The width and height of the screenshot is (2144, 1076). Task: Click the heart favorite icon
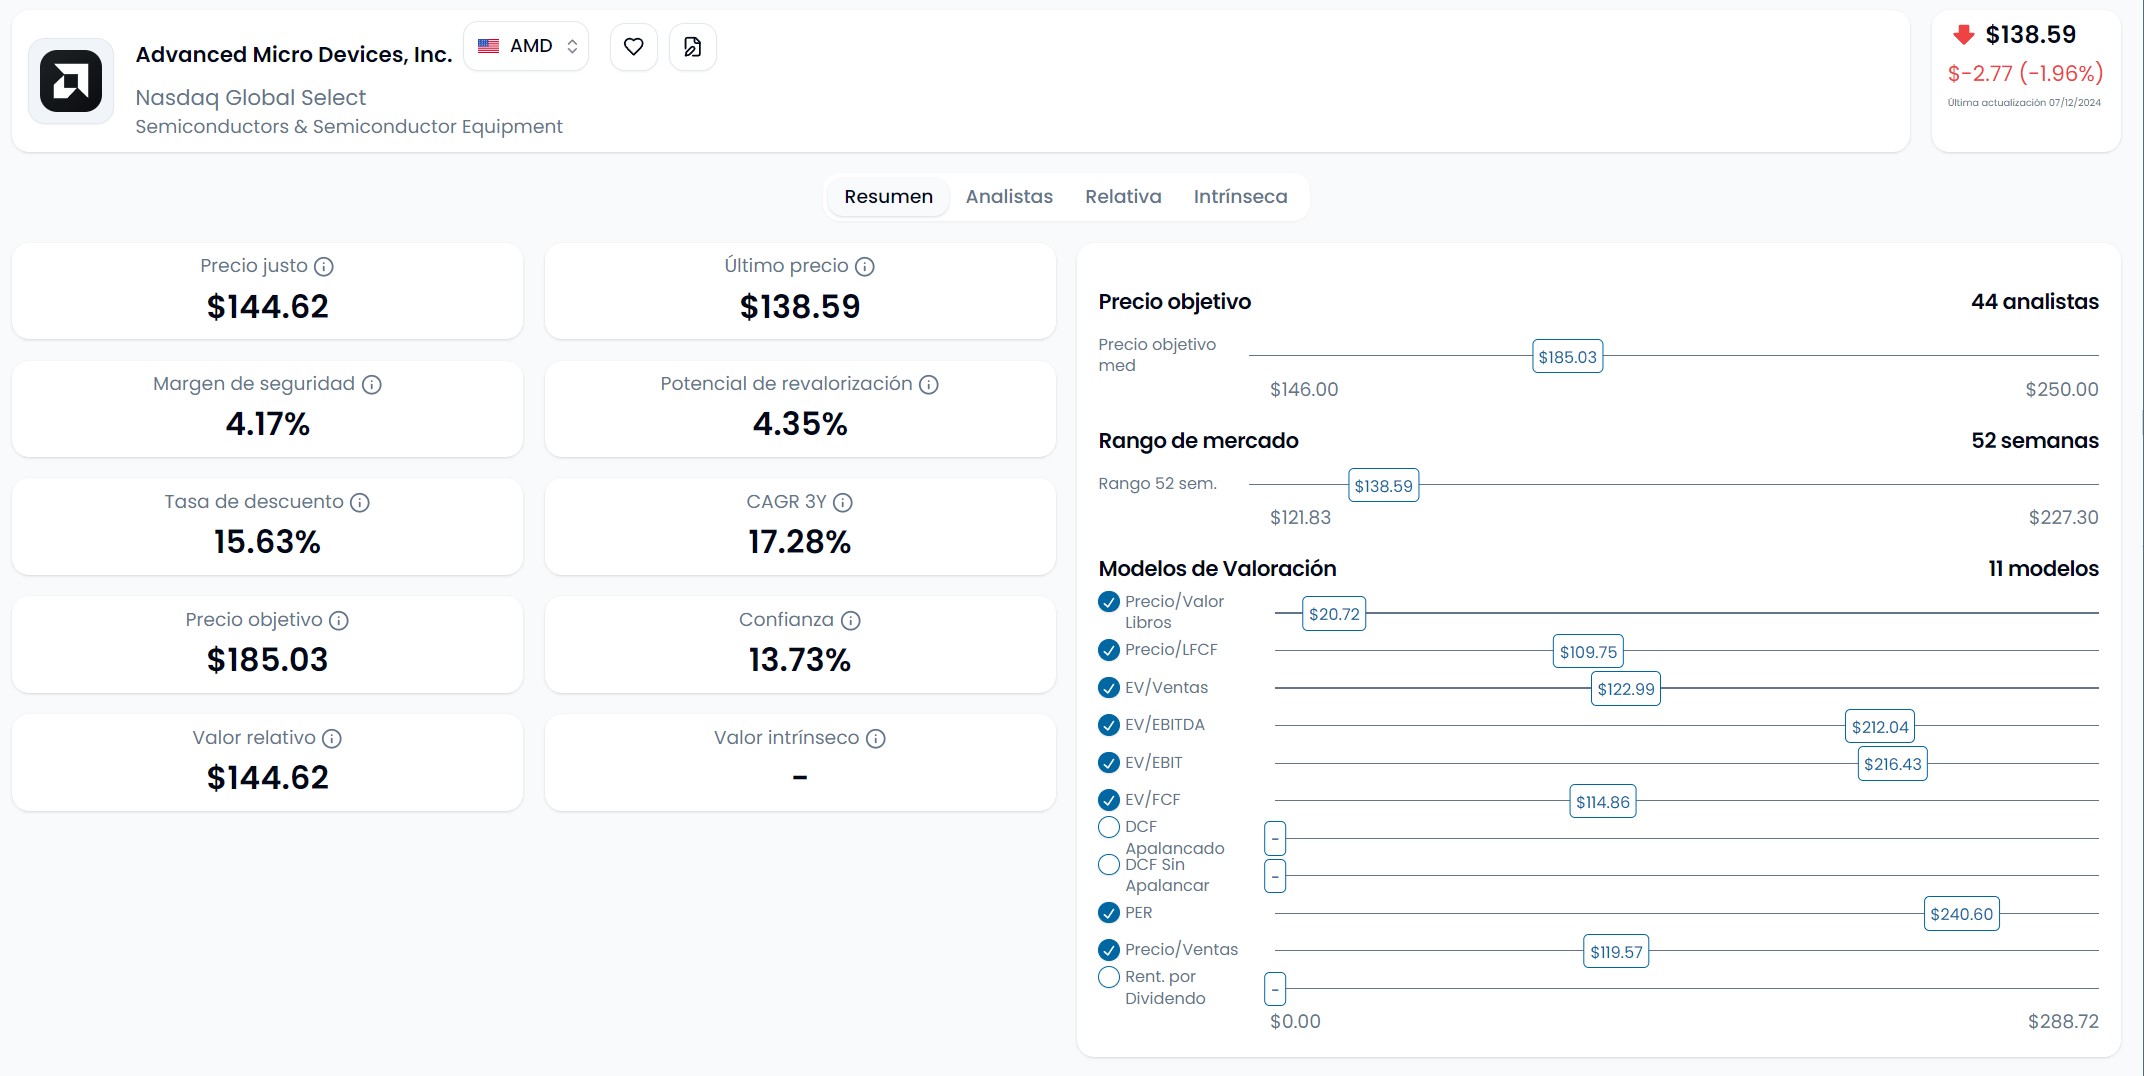[633, 47]
